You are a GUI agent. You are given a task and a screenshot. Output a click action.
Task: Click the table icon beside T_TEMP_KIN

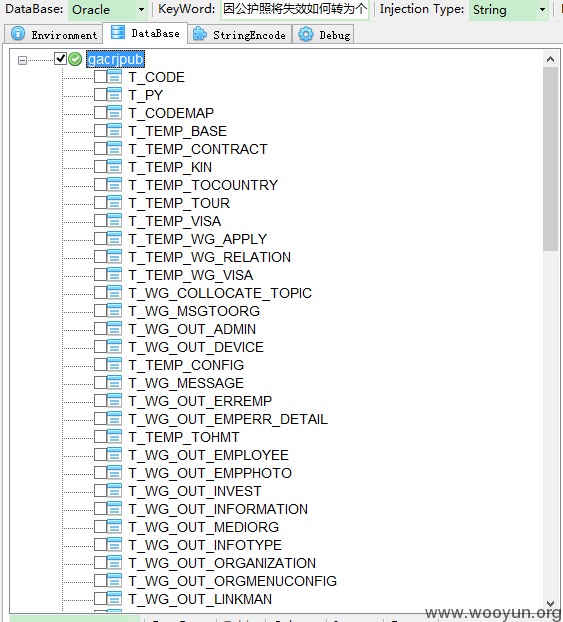[x=115, y=167]
